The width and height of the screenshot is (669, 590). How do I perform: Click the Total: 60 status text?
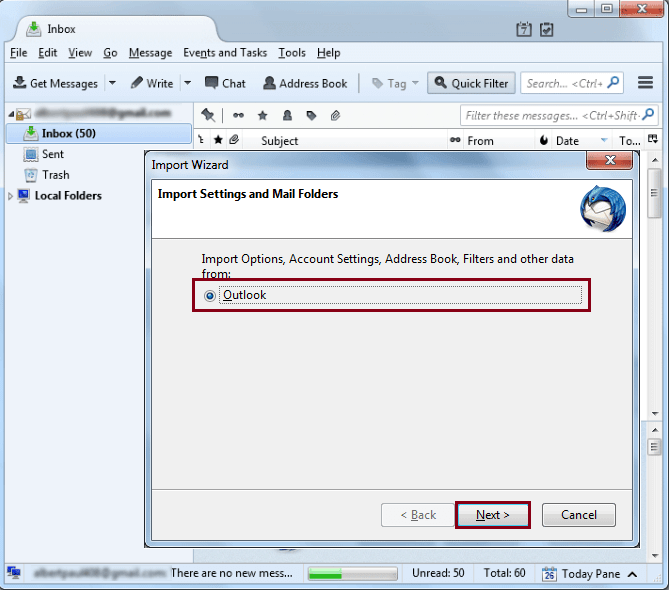coord(504,573)
